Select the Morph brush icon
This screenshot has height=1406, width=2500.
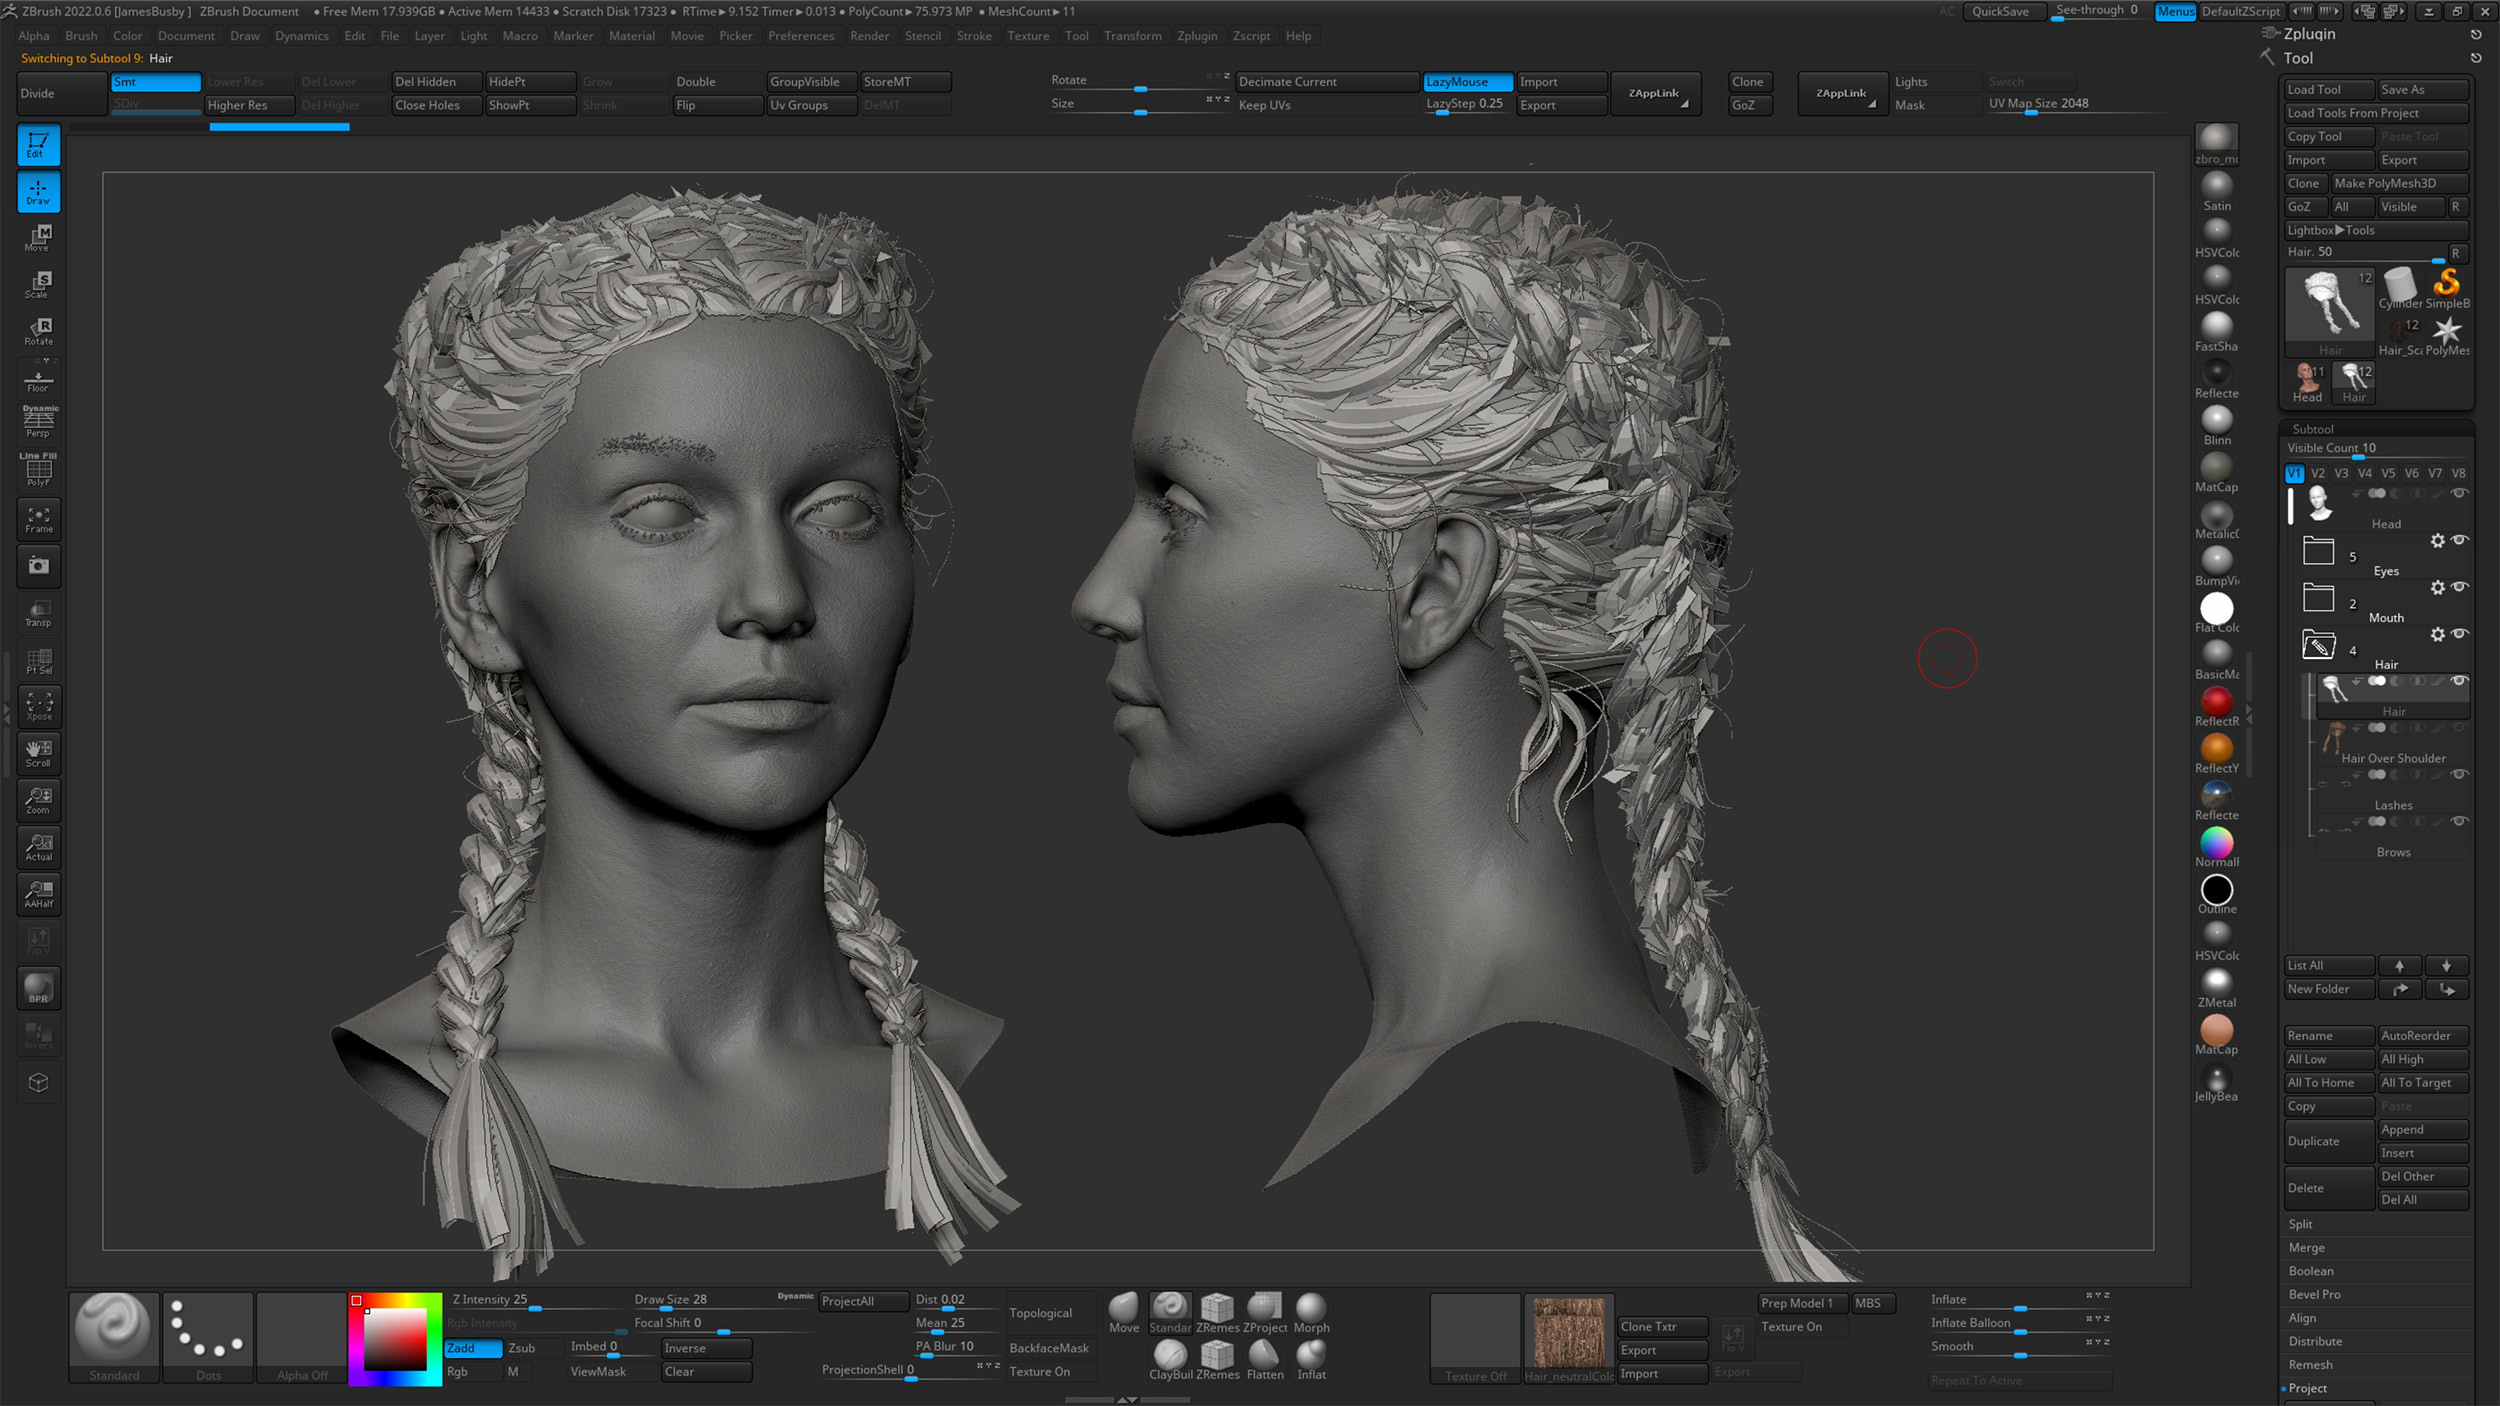(x=1311, y=1307)
